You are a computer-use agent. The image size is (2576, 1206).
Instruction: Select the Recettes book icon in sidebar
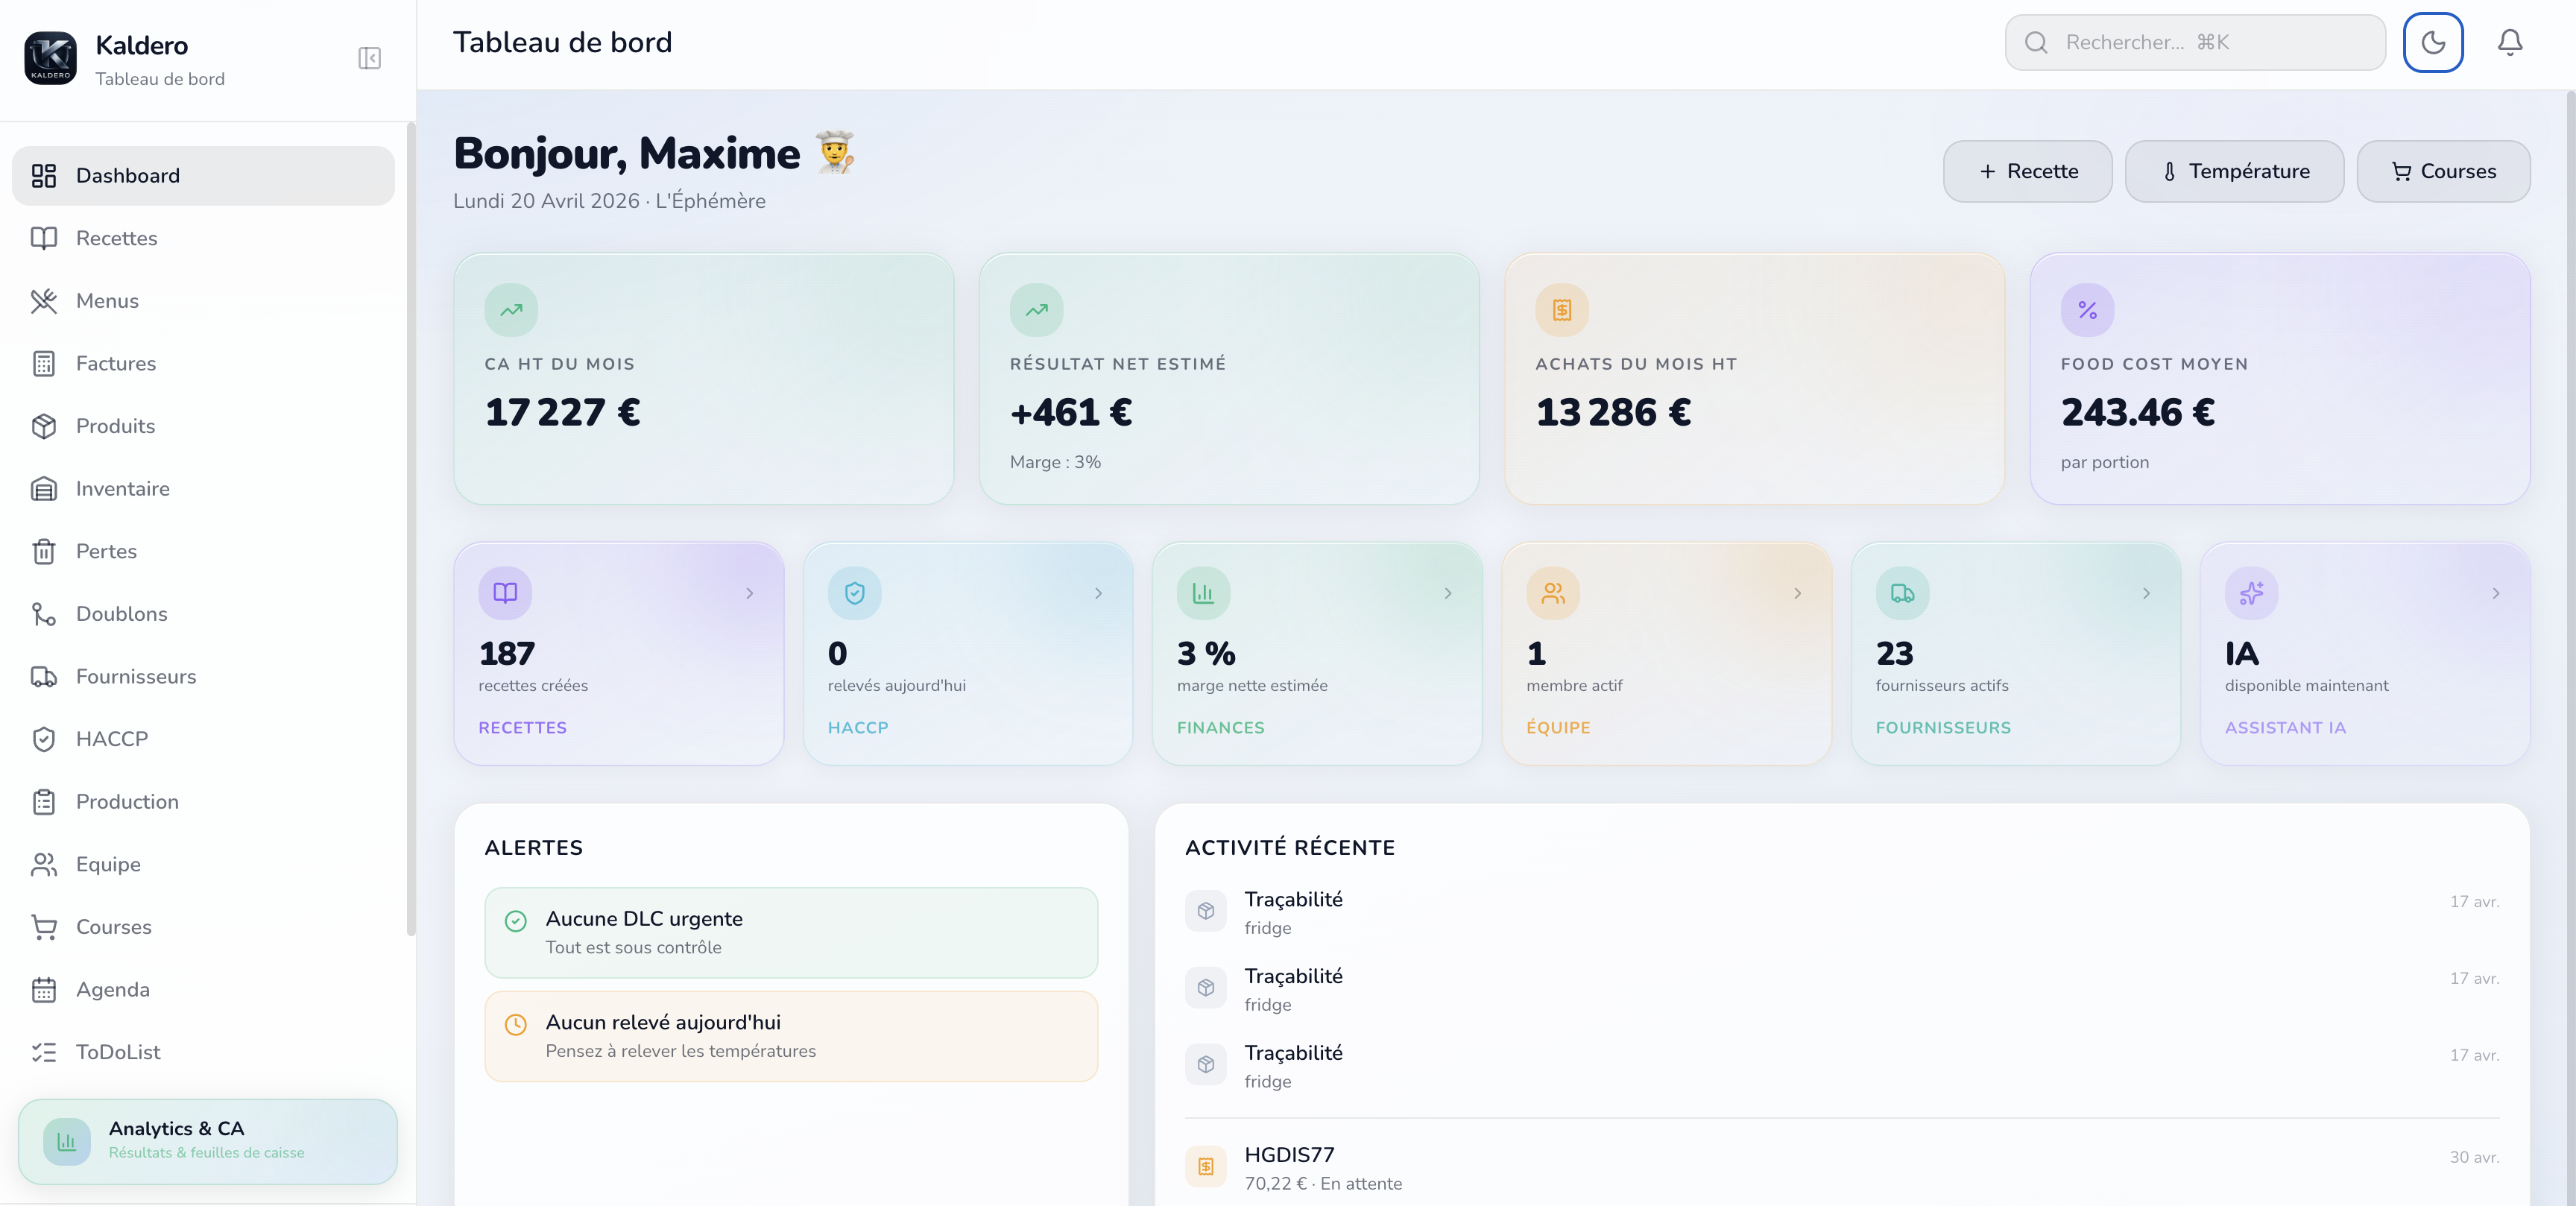tap(44, 238)
